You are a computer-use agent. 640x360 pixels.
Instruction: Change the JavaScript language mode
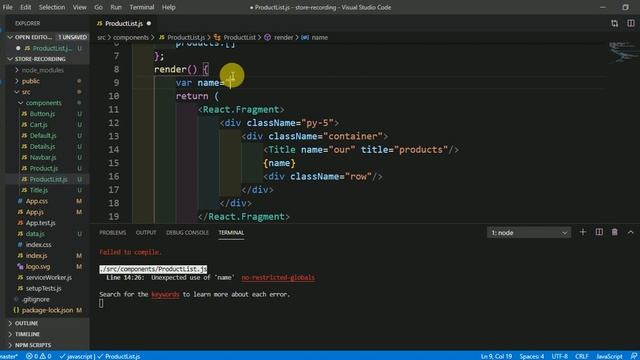coord(609,356)
